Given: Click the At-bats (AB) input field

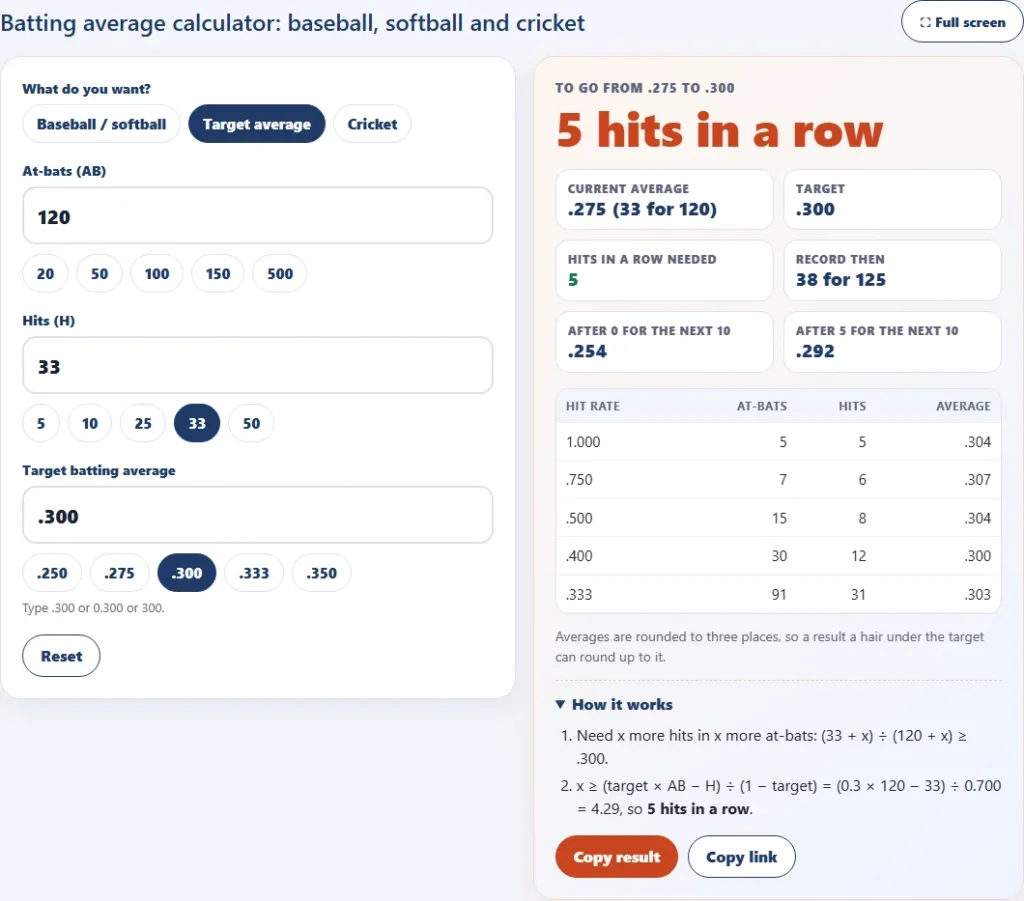Looking at the screenshot, I should [257, 216].
